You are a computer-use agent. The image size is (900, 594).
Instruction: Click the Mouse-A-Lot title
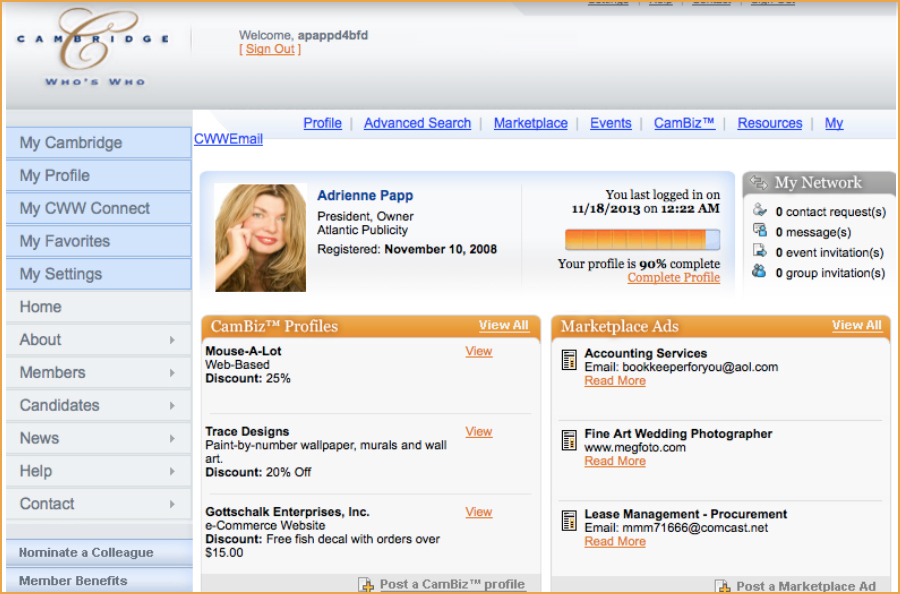(243, 351)
